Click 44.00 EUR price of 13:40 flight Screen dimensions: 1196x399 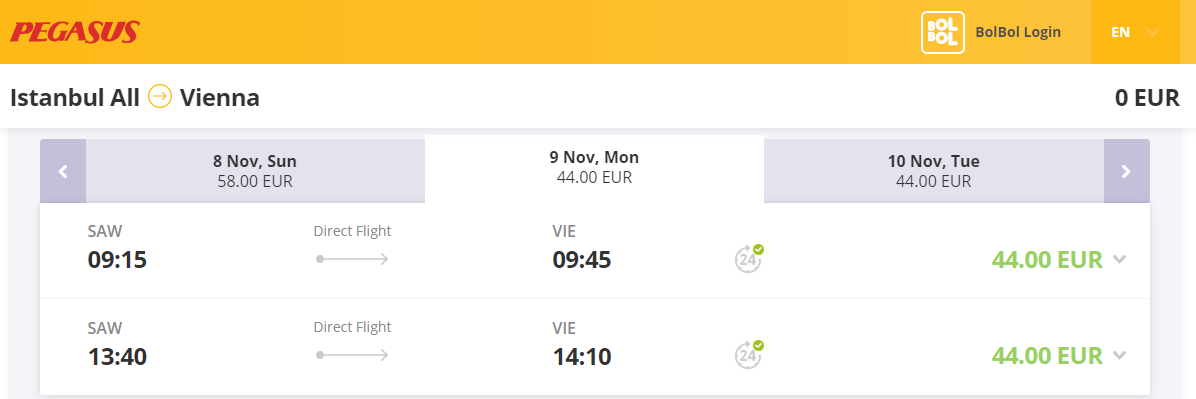1047,356
